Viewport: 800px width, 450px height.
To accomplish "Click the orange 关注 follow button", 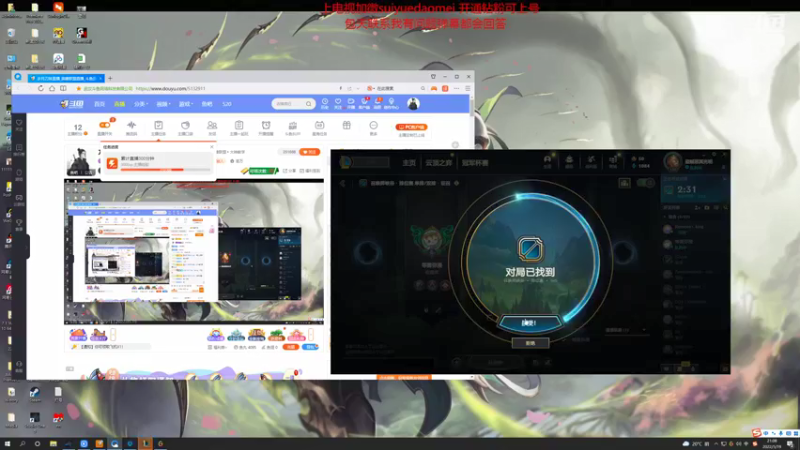I will click(309, 152).
